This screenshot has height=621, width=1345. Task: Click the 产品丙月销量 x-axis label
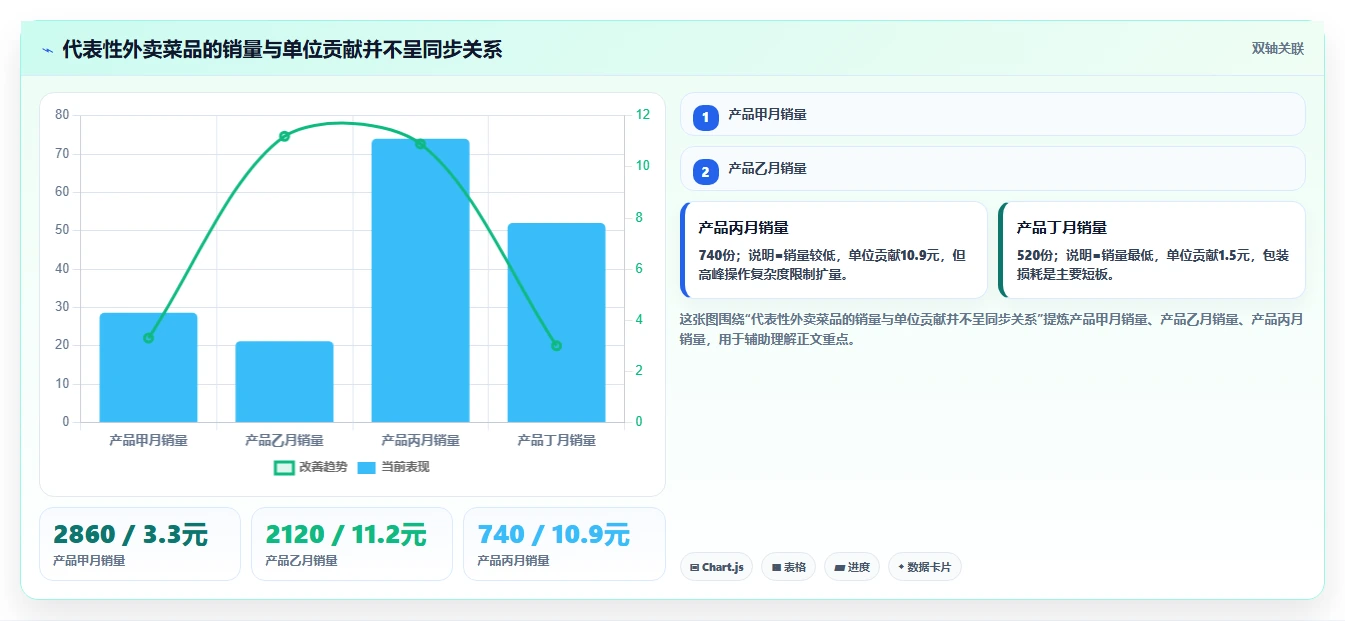420,440
